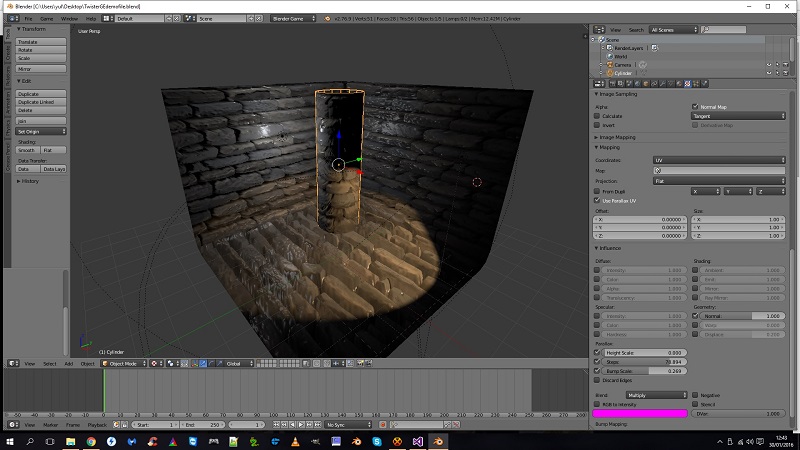This screenshot has height=450, width=800.
Task: Open the Blend mode Multiply dropdown
Action: pyautogui.click(x=656, y=395)
